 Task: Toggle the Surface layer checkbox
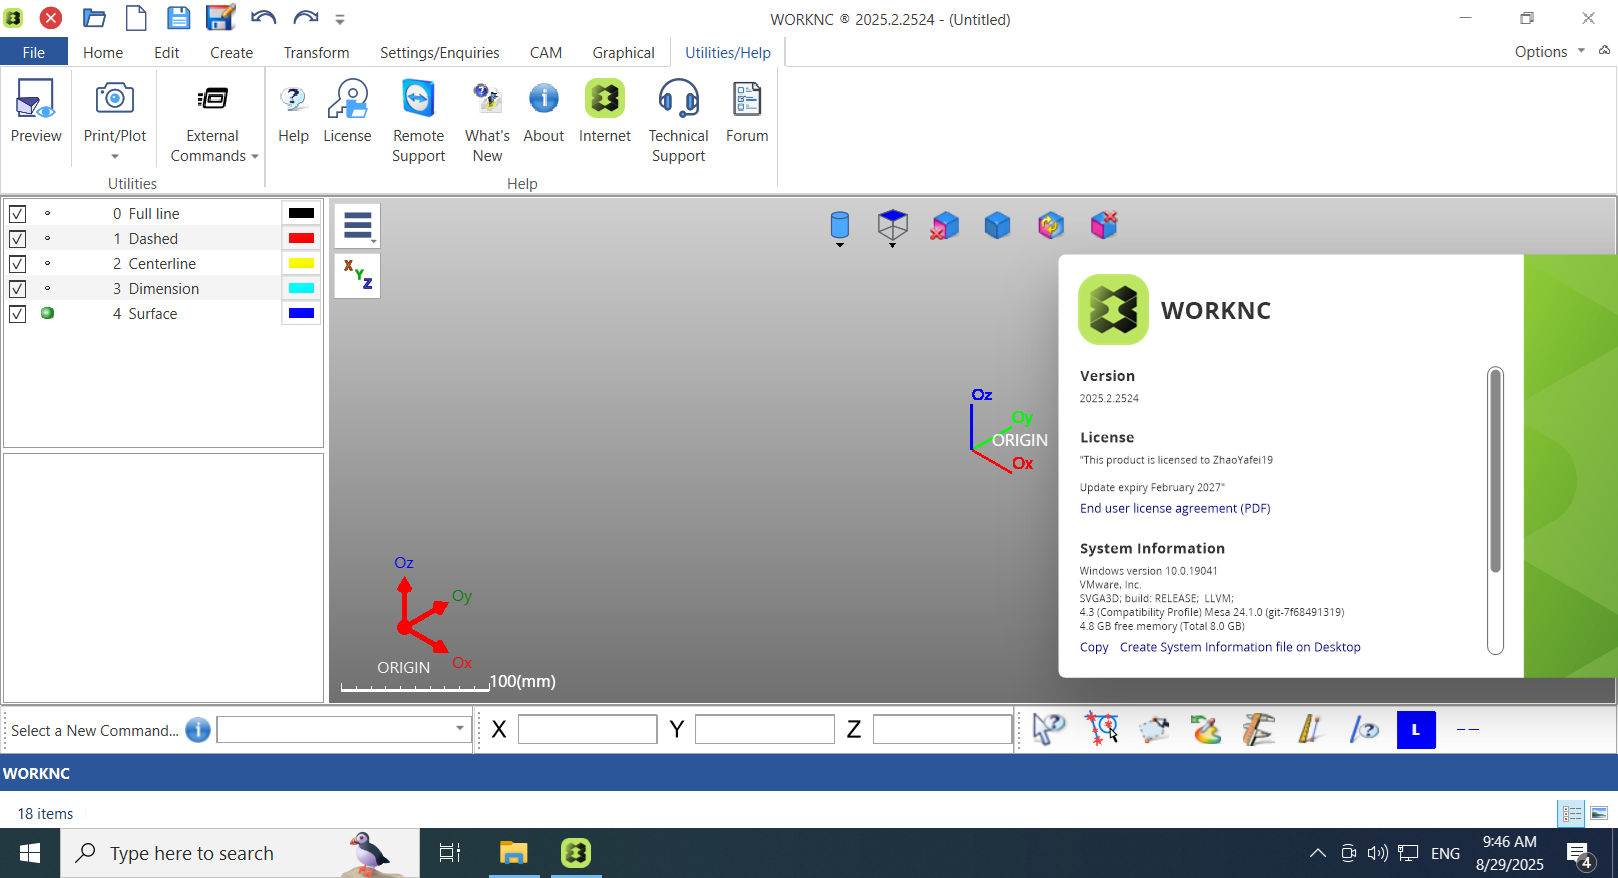pos(17,314)
